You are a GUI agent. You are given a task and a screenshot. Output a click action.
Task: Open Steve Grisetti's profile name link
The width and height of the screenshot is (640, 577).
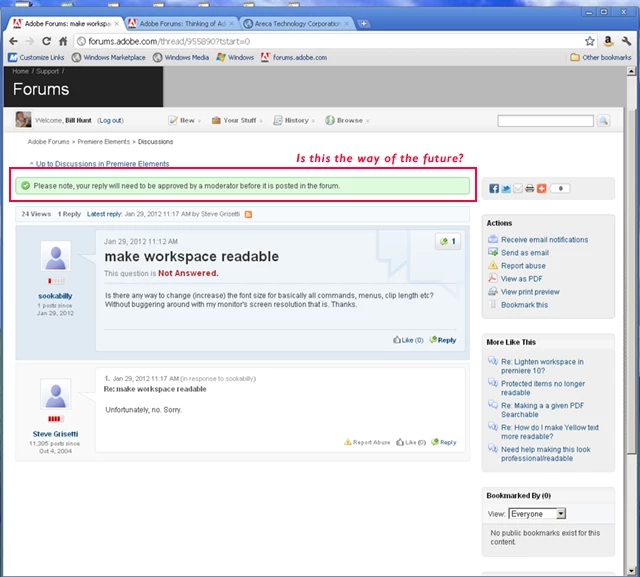[56, 434]
